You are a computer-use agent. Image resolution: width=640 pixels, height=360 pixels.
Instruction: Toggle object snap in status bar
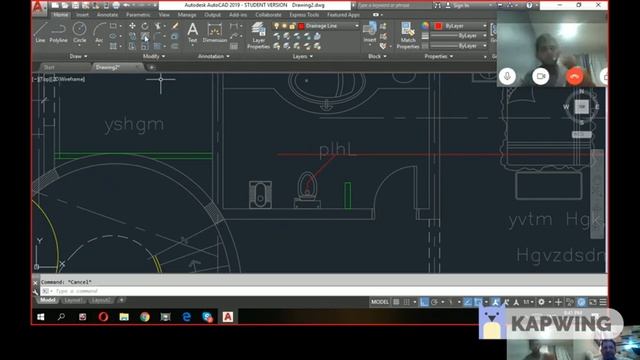click(478, 302)
